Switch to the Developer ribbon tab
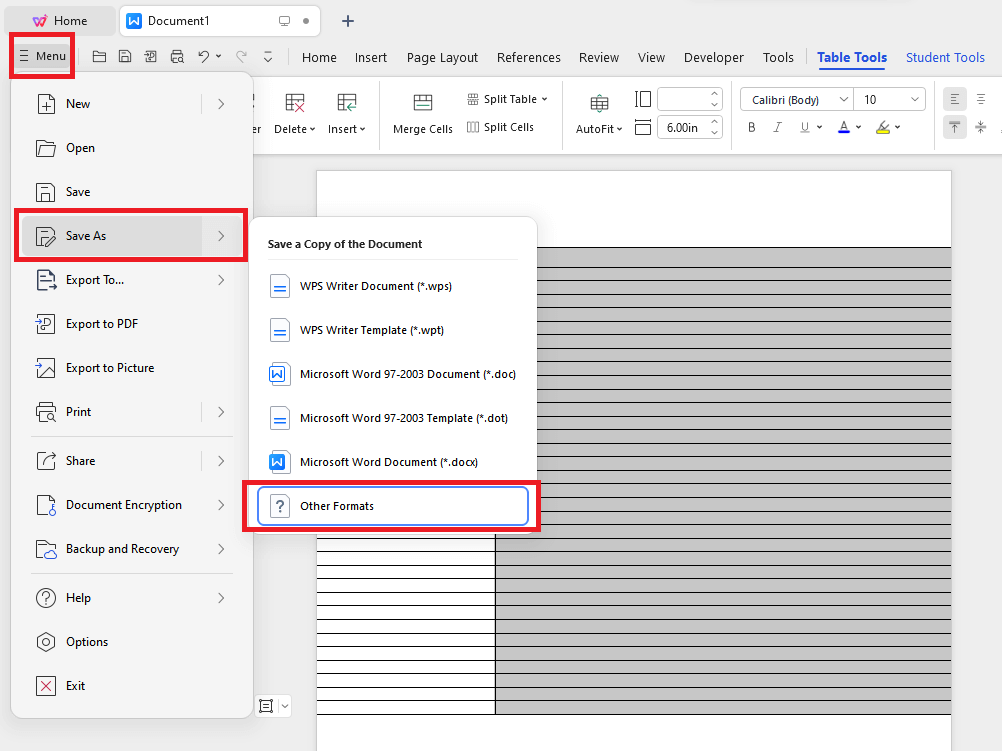The width and height of the screenshot is (1002, 751). tap(713, 58)
